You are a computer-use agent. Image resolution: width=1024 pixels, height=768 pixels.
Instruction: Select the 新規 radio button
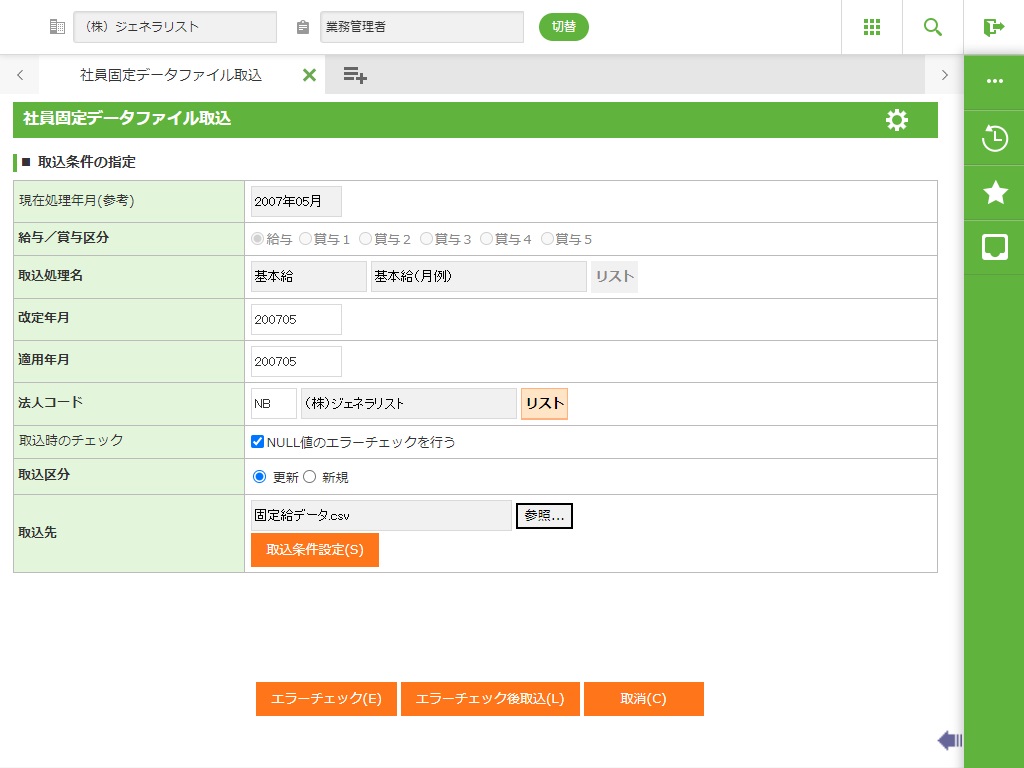coord(309,477)
